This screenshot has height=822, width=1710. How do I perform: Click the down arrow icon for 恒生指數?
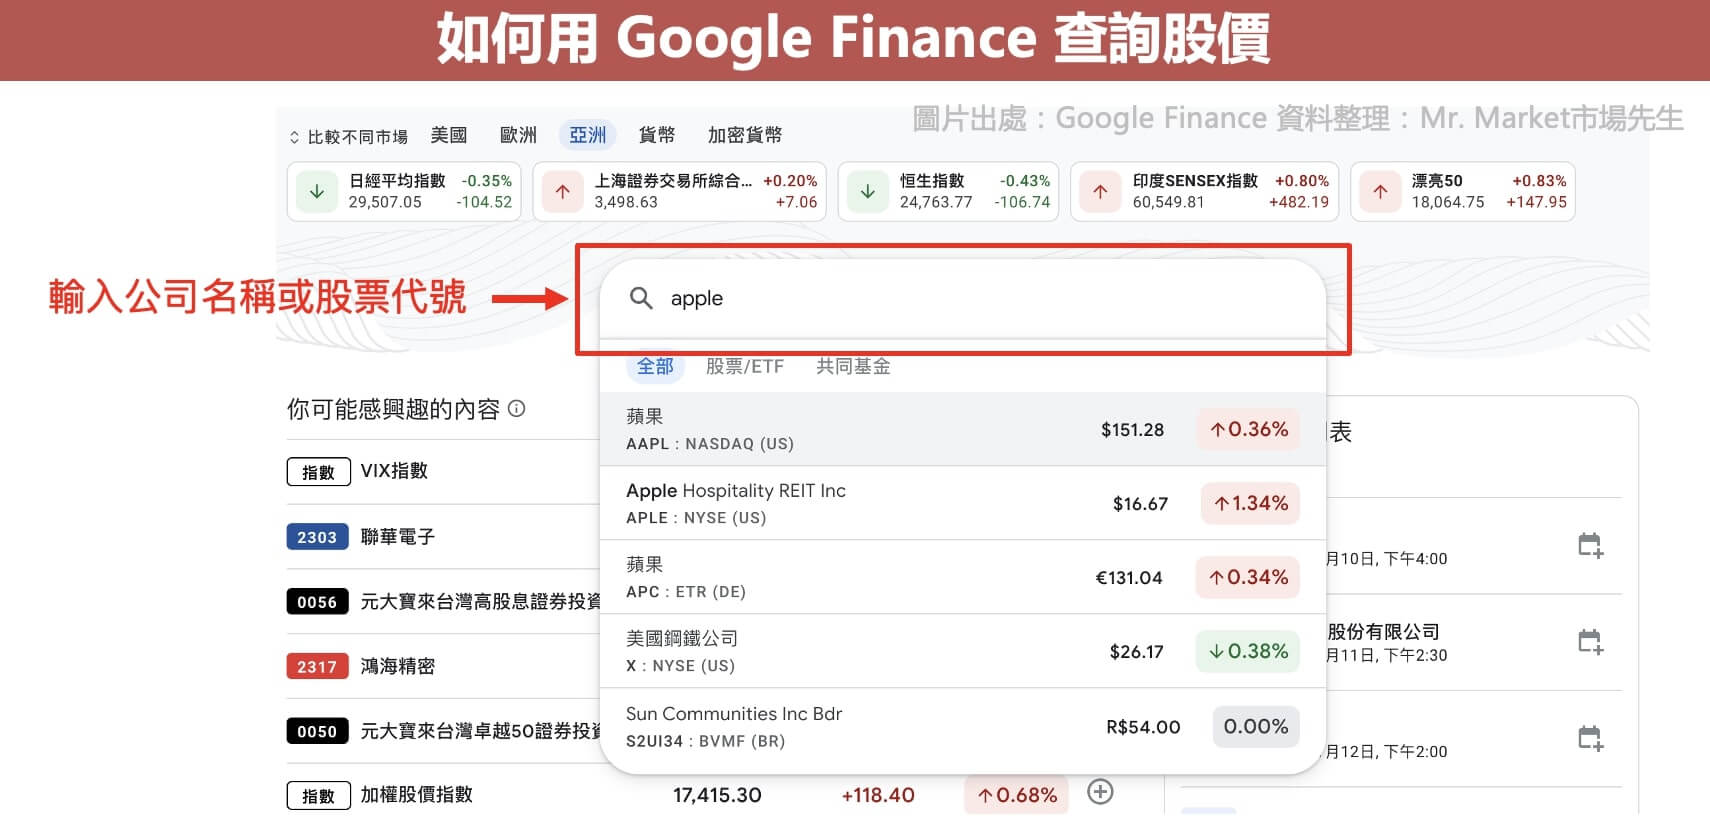tap(868, 191)
